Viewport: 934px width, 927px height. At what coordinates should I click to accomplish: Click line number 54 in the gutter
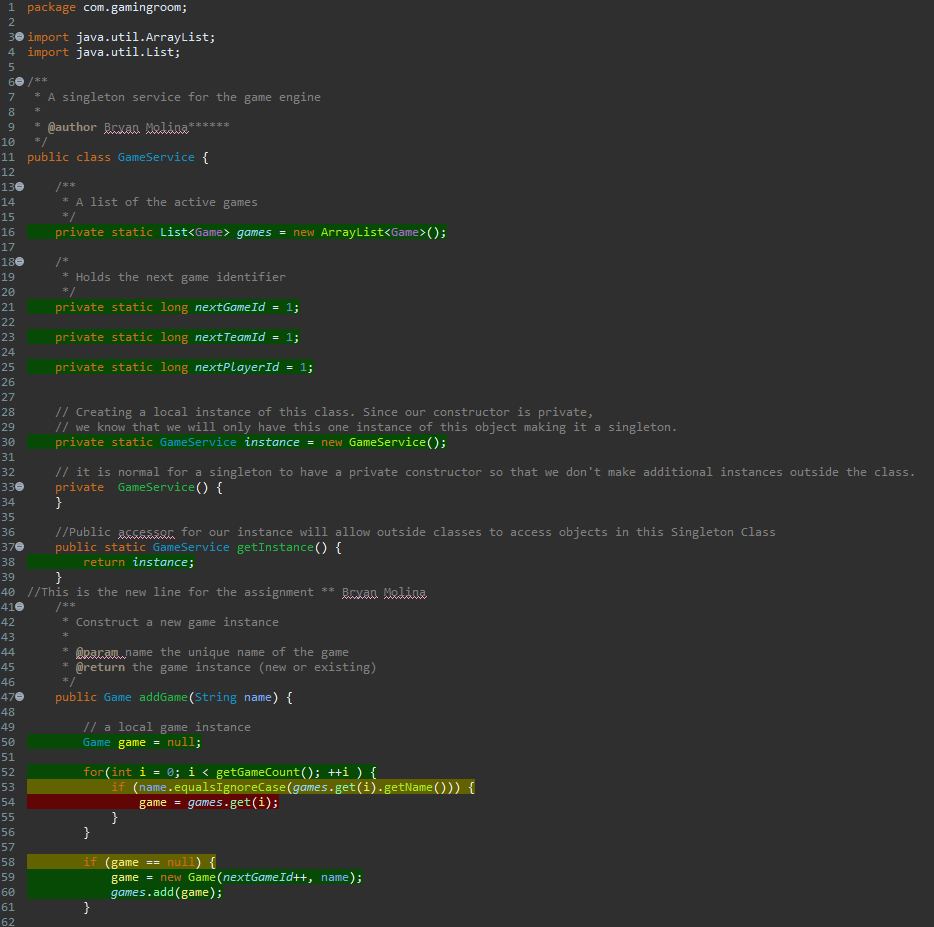[8, 802]
